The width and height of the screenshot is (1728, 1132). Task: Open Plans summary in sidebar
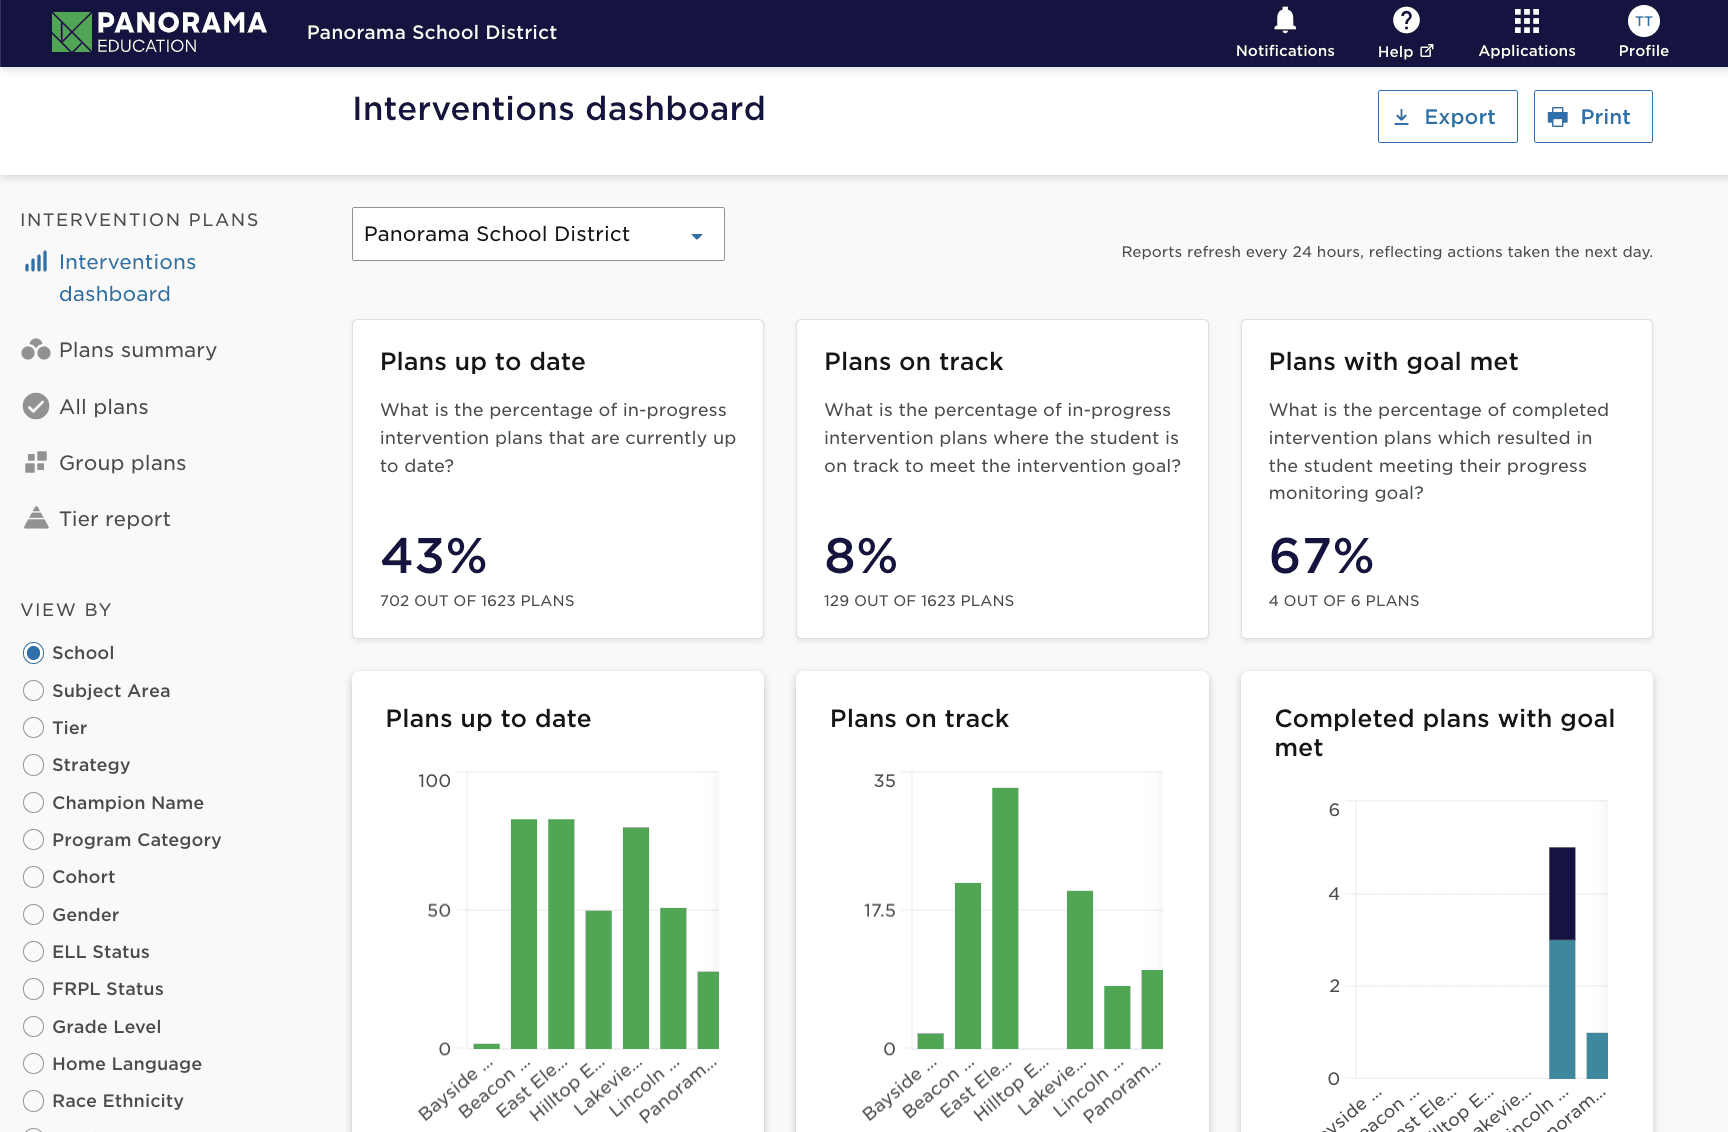pyautogui.click(x=138, y=350)
